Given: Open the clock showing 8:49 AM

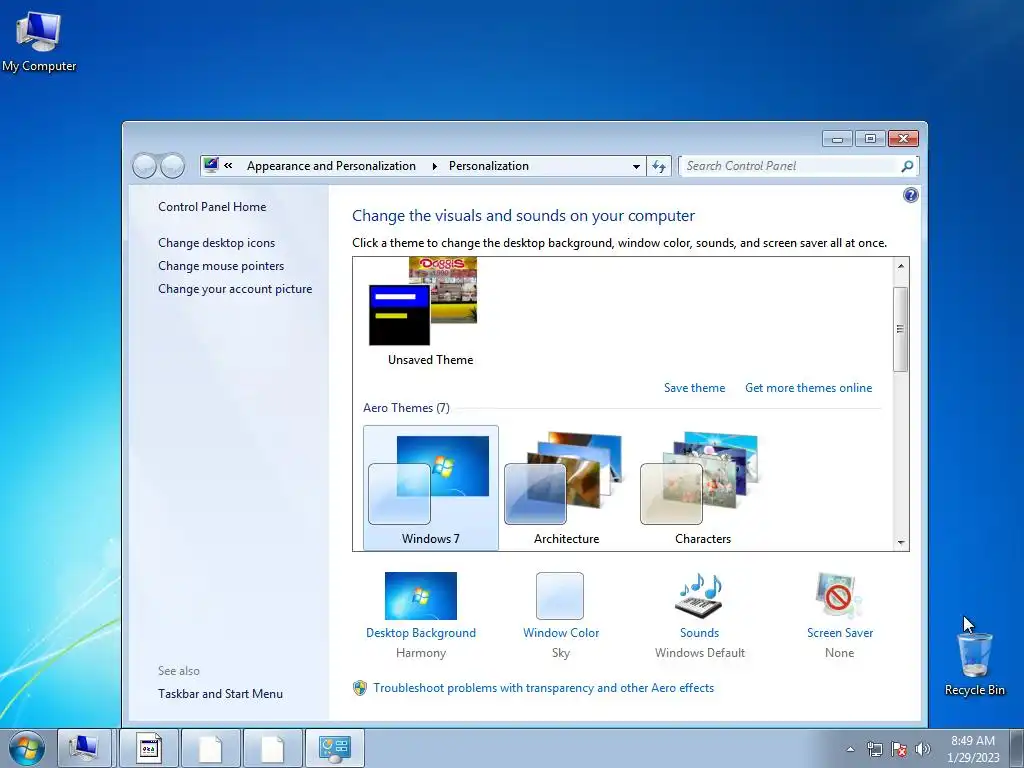Looking at the screenshot, I should tap(973, 749).
